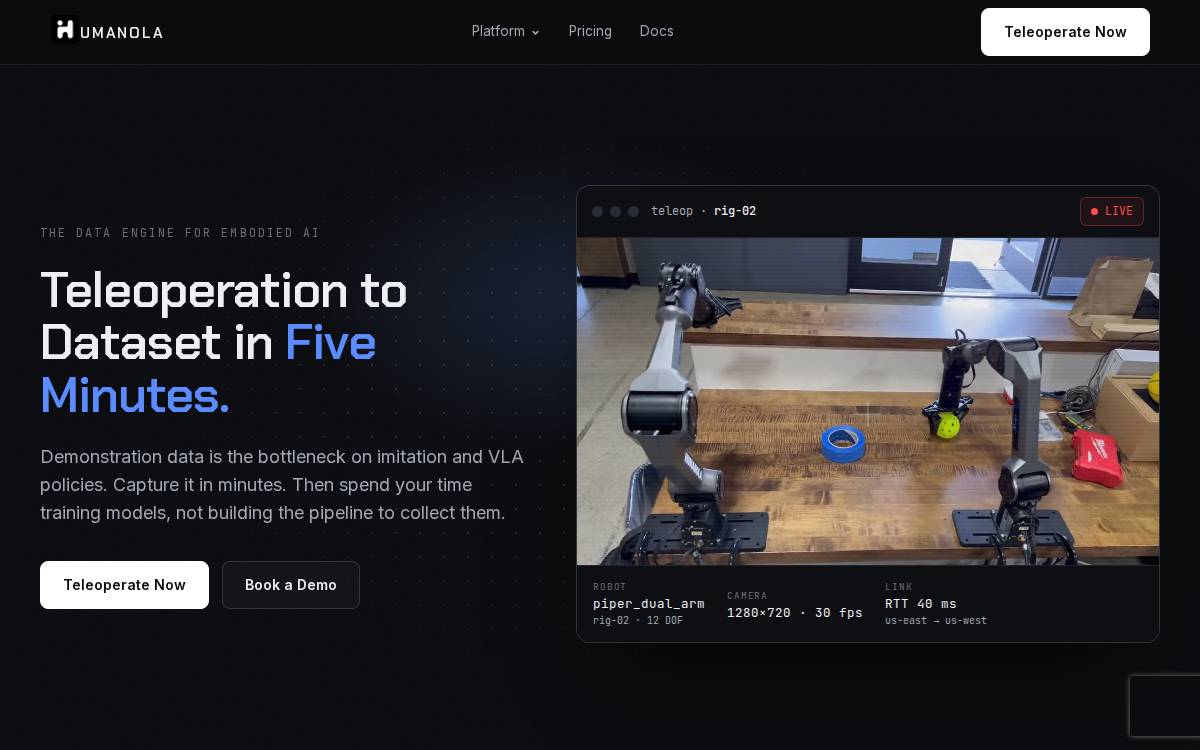
Task: Open the Platform dropdown menu
Action: 506,31
